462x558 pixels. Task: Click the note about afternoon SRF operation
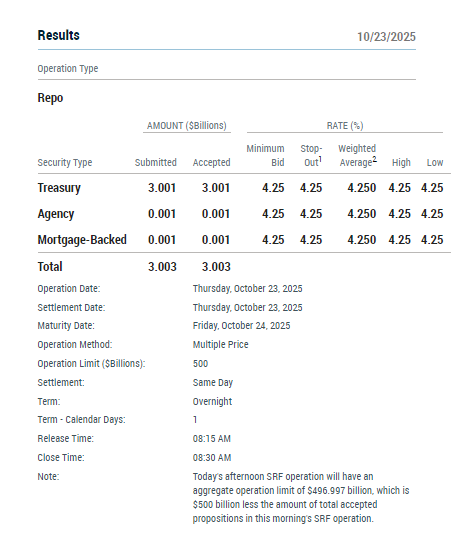[301, 497]
